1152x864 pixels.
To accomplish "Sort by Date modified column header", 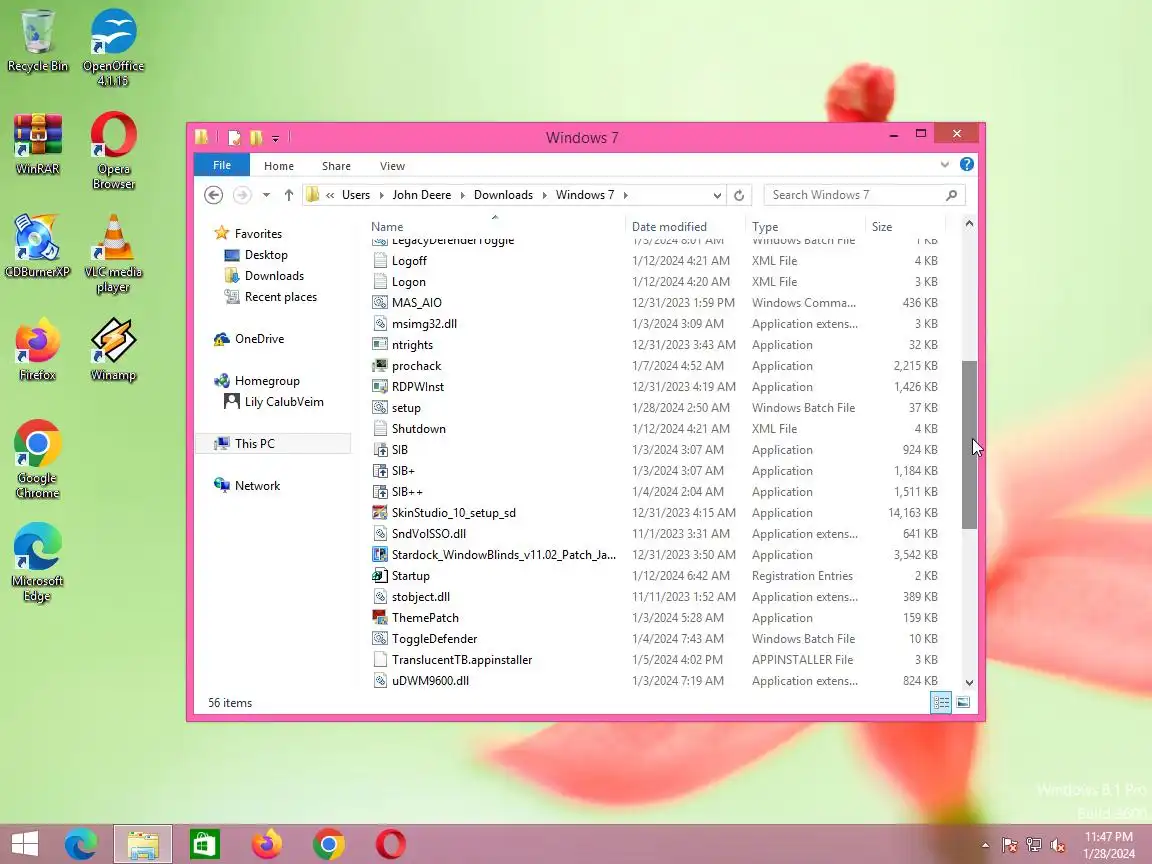I will pos(685,226).
